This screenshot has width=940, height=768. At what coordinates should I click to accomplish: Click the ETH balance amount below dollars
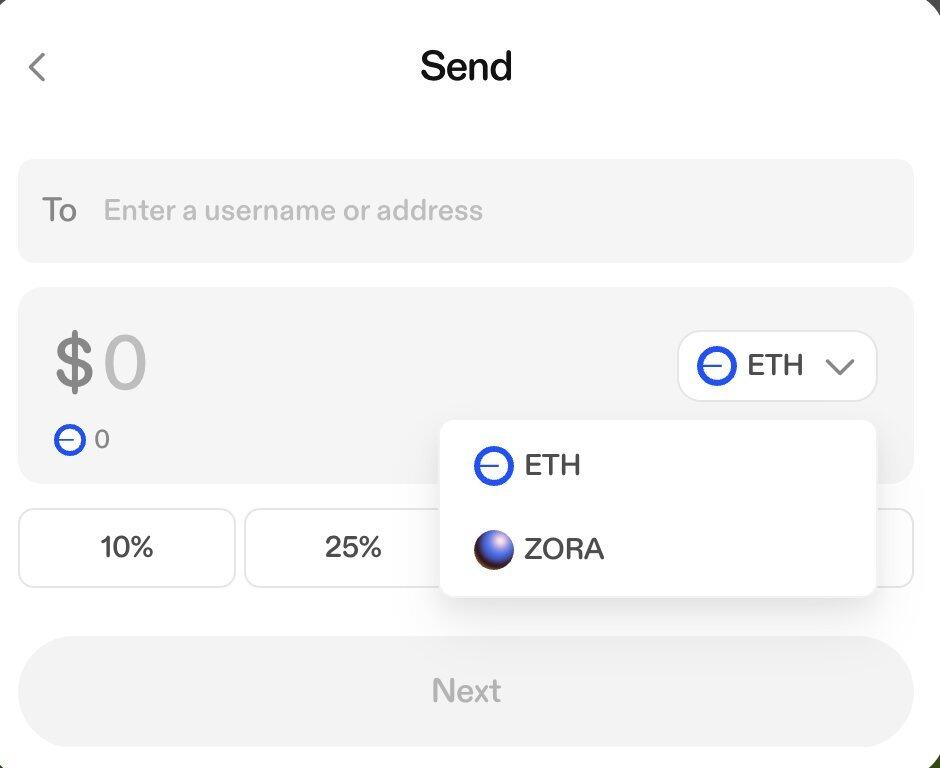point(102,439)
